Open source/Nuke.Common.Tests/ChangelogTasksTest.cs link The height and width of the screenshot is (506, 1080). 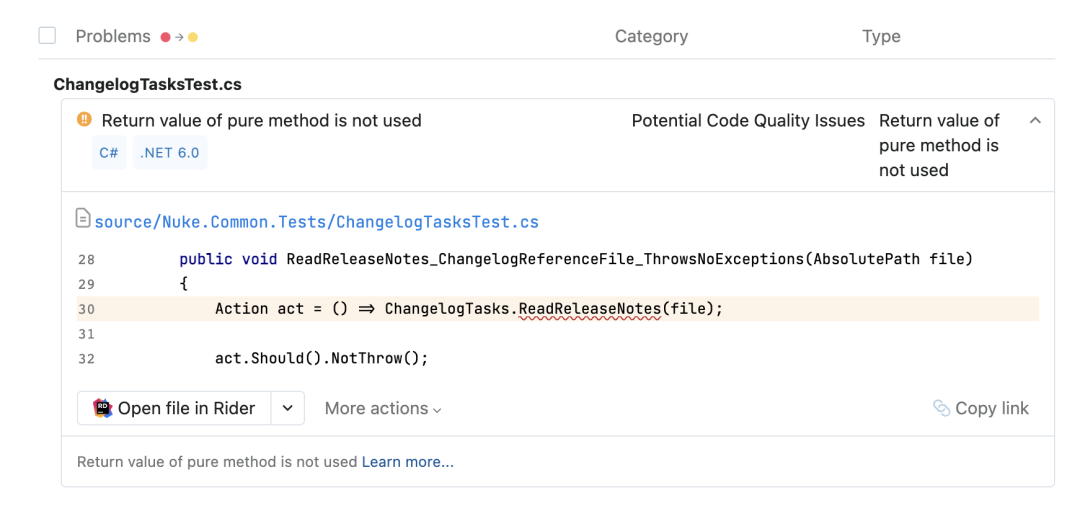coord(317,222)
